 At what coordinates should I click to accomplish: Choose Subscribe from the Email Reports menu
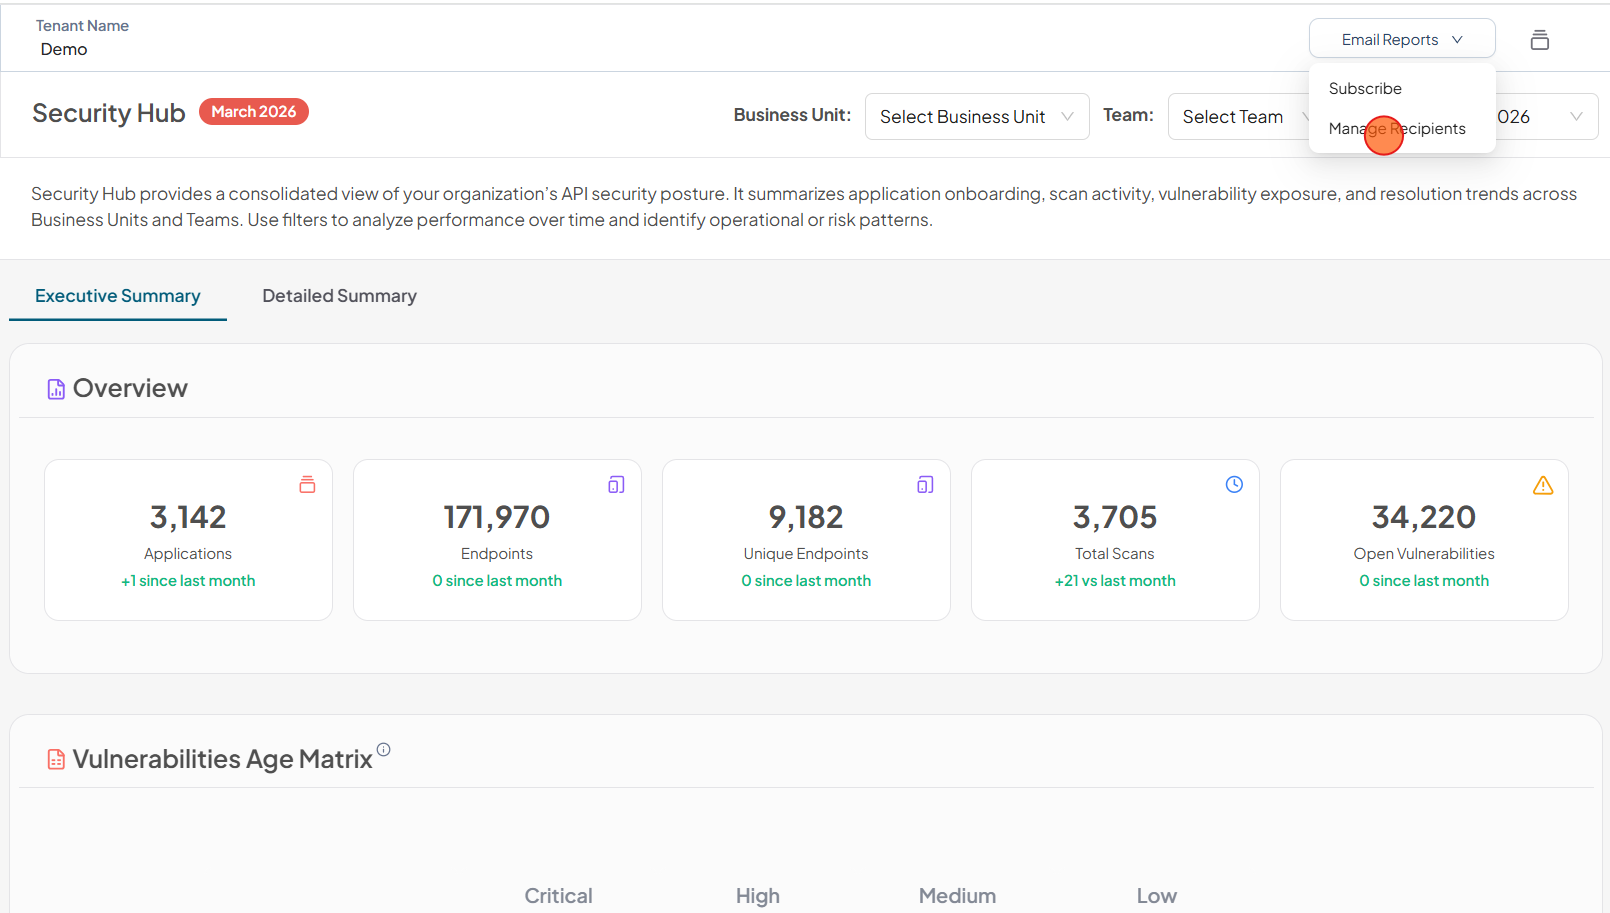pos(1365,89)
